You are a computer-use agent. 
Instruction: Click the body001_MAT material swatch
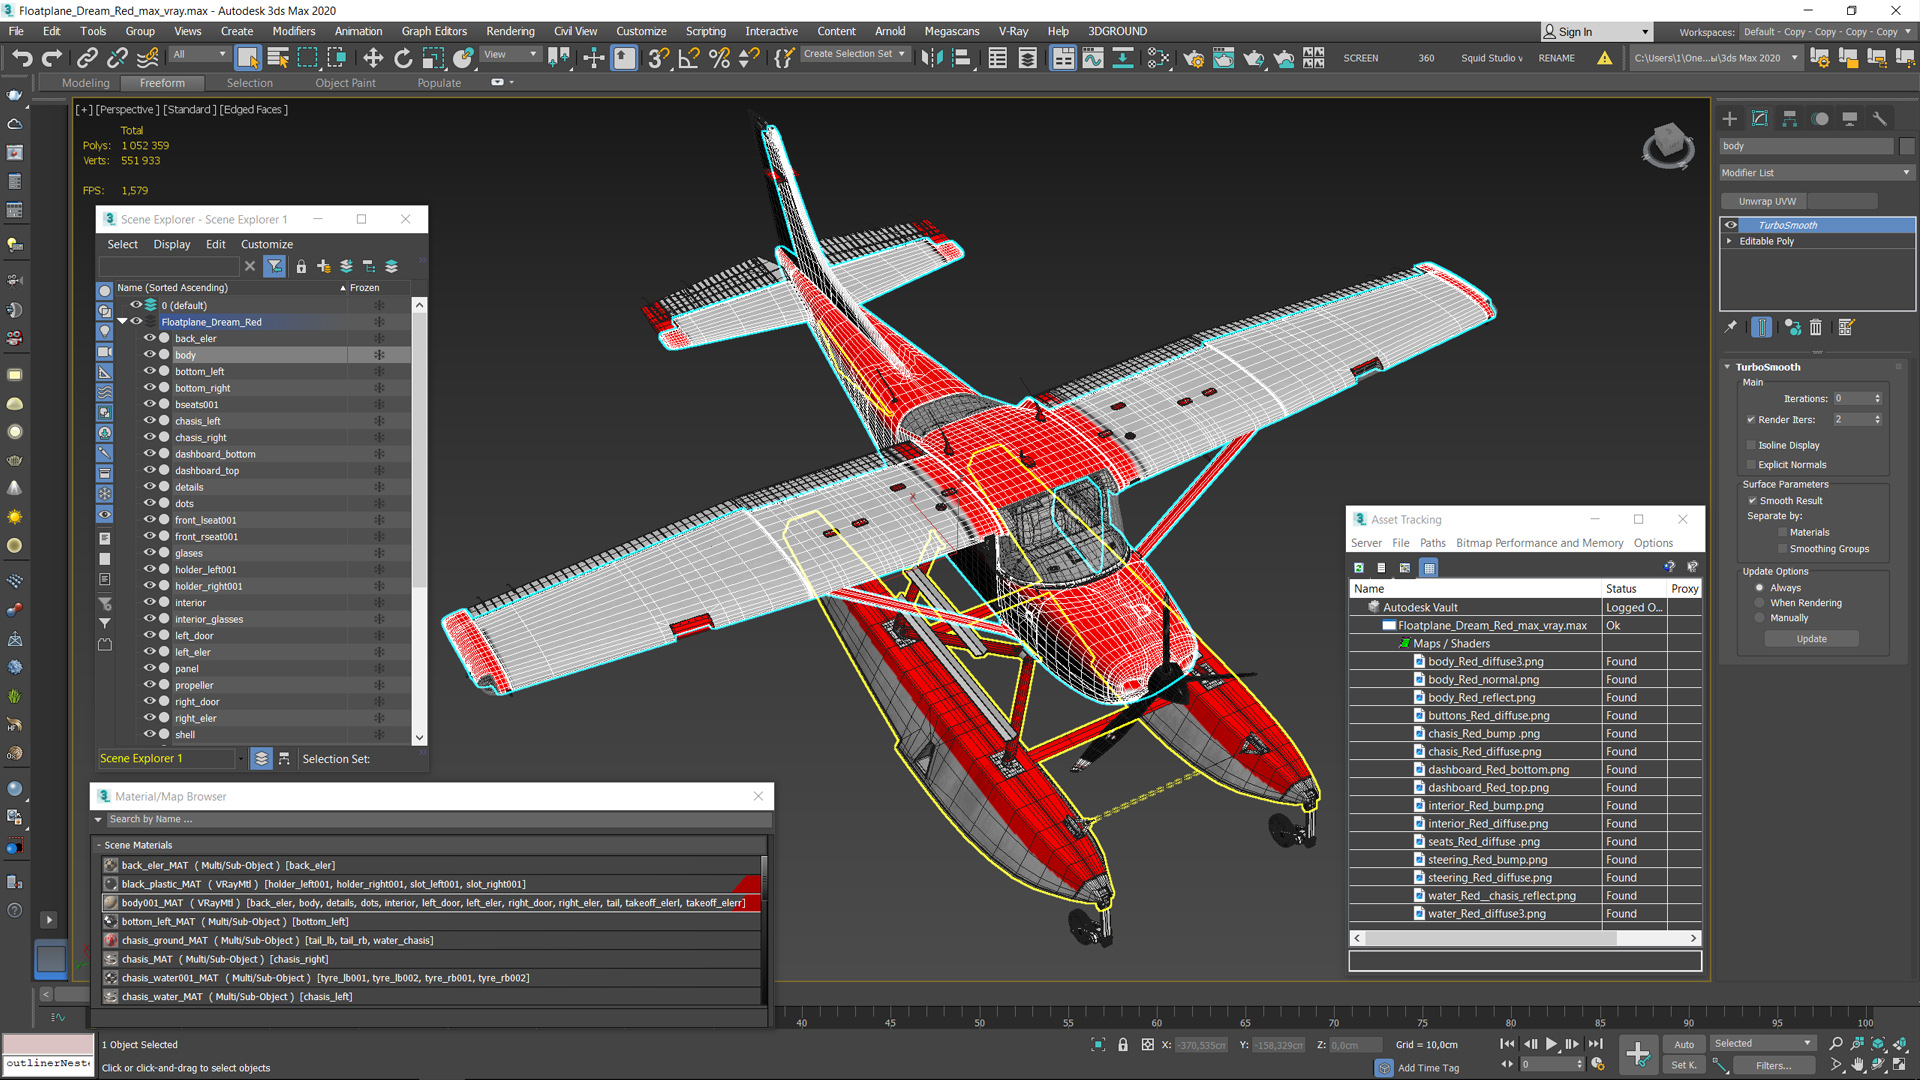coord(111,903)
